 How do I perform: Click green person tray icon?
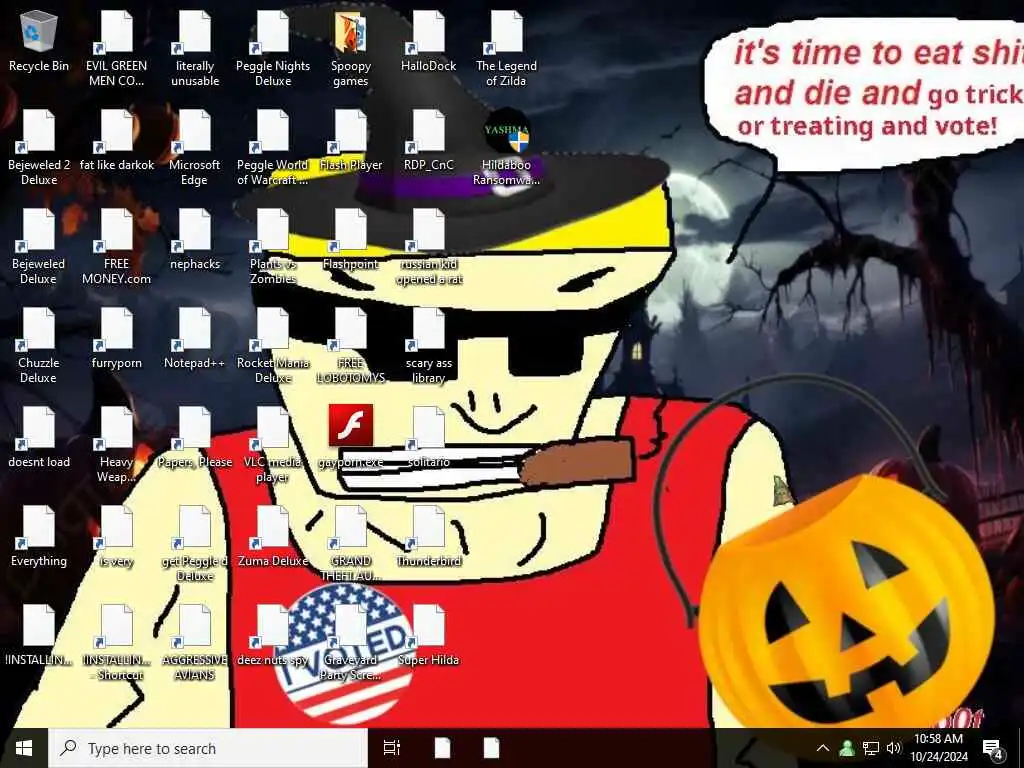pos(847,748)
